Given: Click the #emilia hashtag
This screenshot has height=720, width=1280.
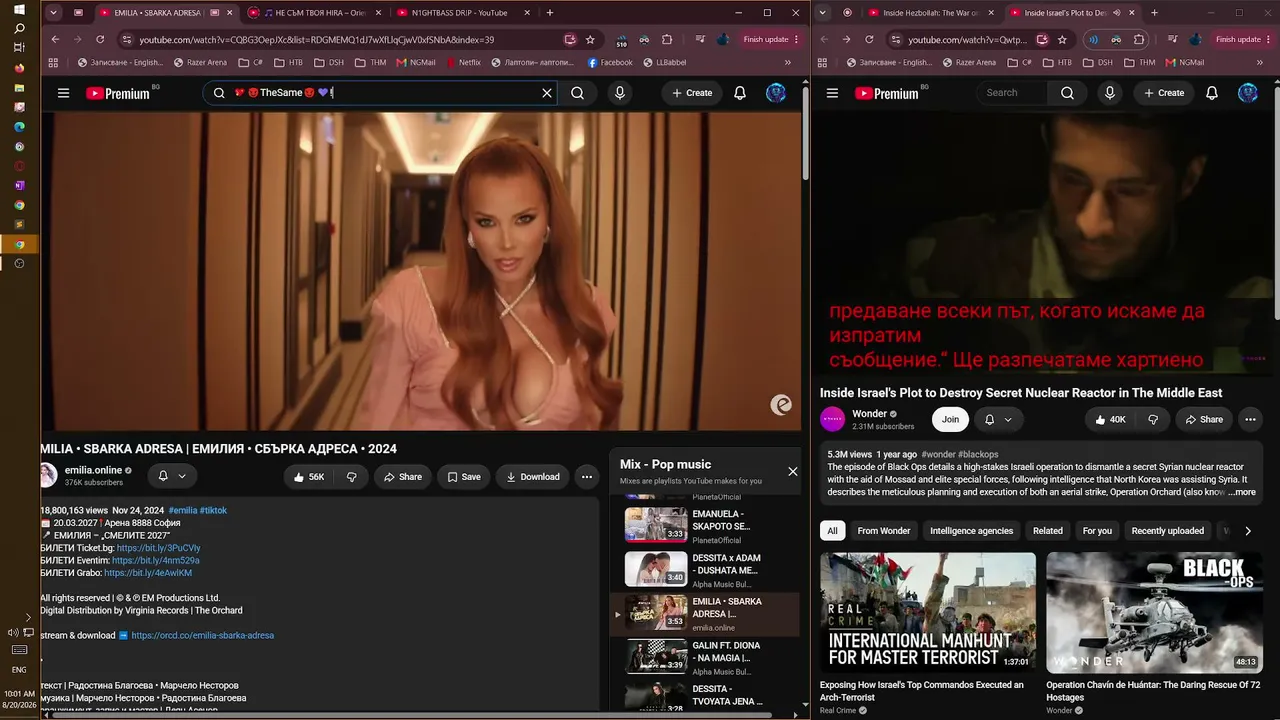Looking at the screenshot, I should click(x=182, y=510).
